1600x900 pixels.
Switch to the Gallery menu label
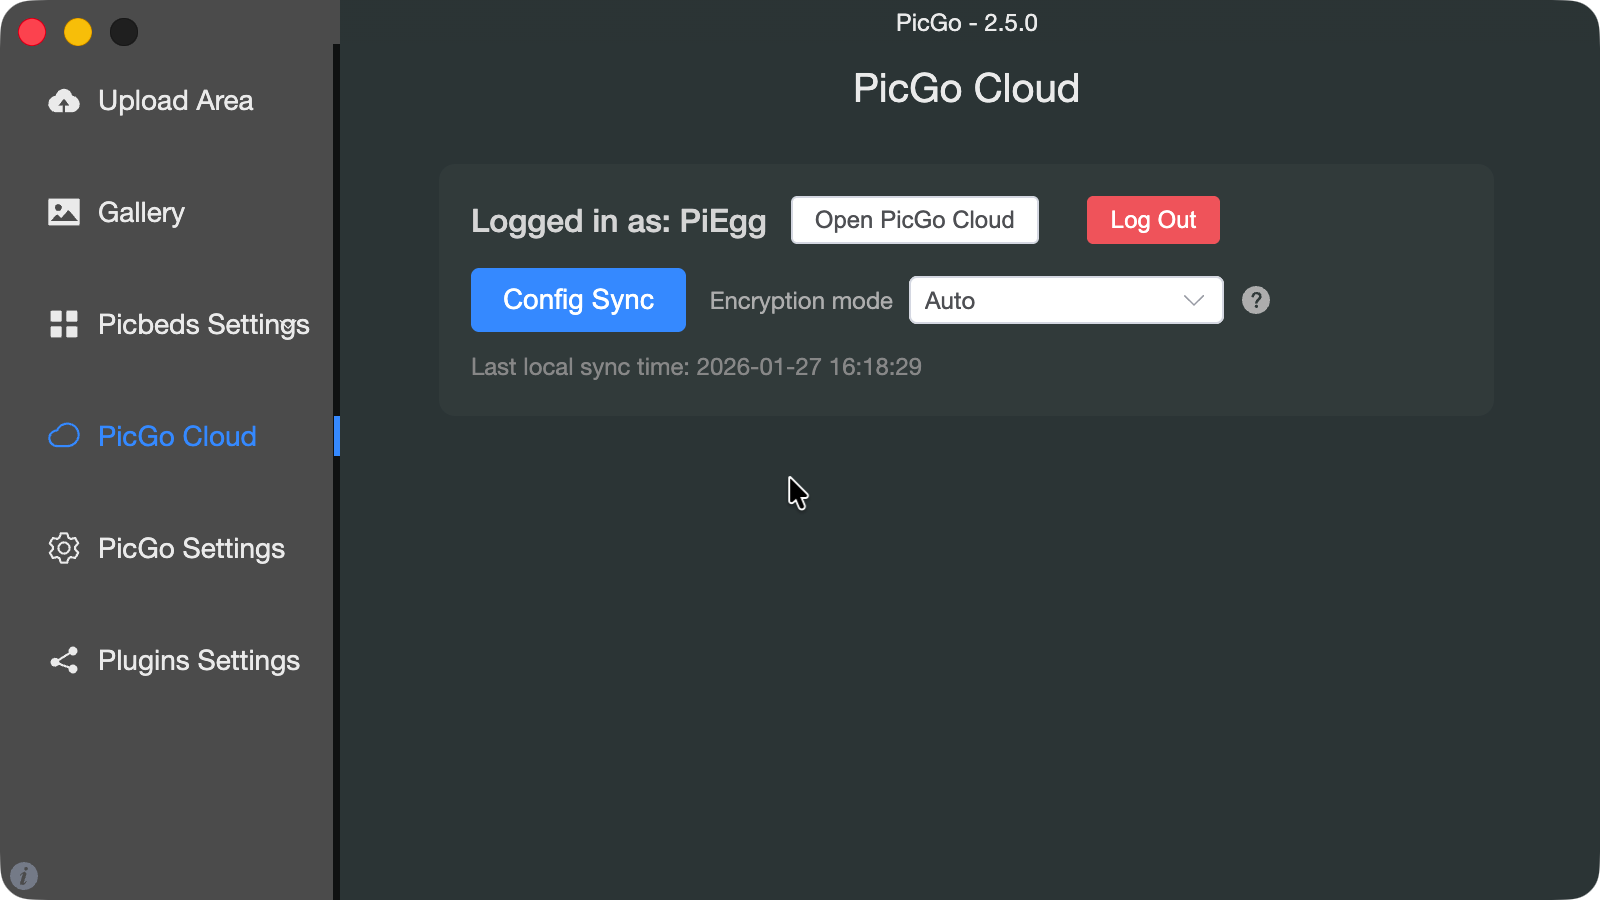[x=141, y=212]
